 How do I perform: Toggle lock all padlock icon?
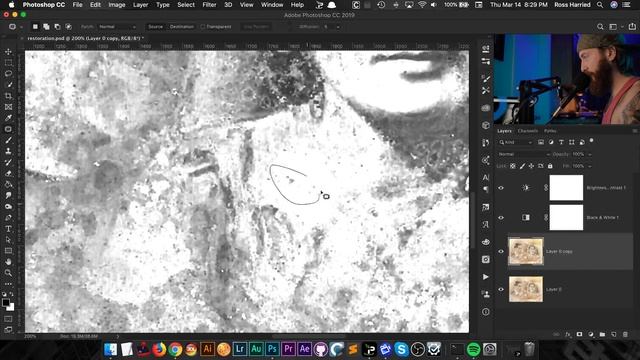550,166
